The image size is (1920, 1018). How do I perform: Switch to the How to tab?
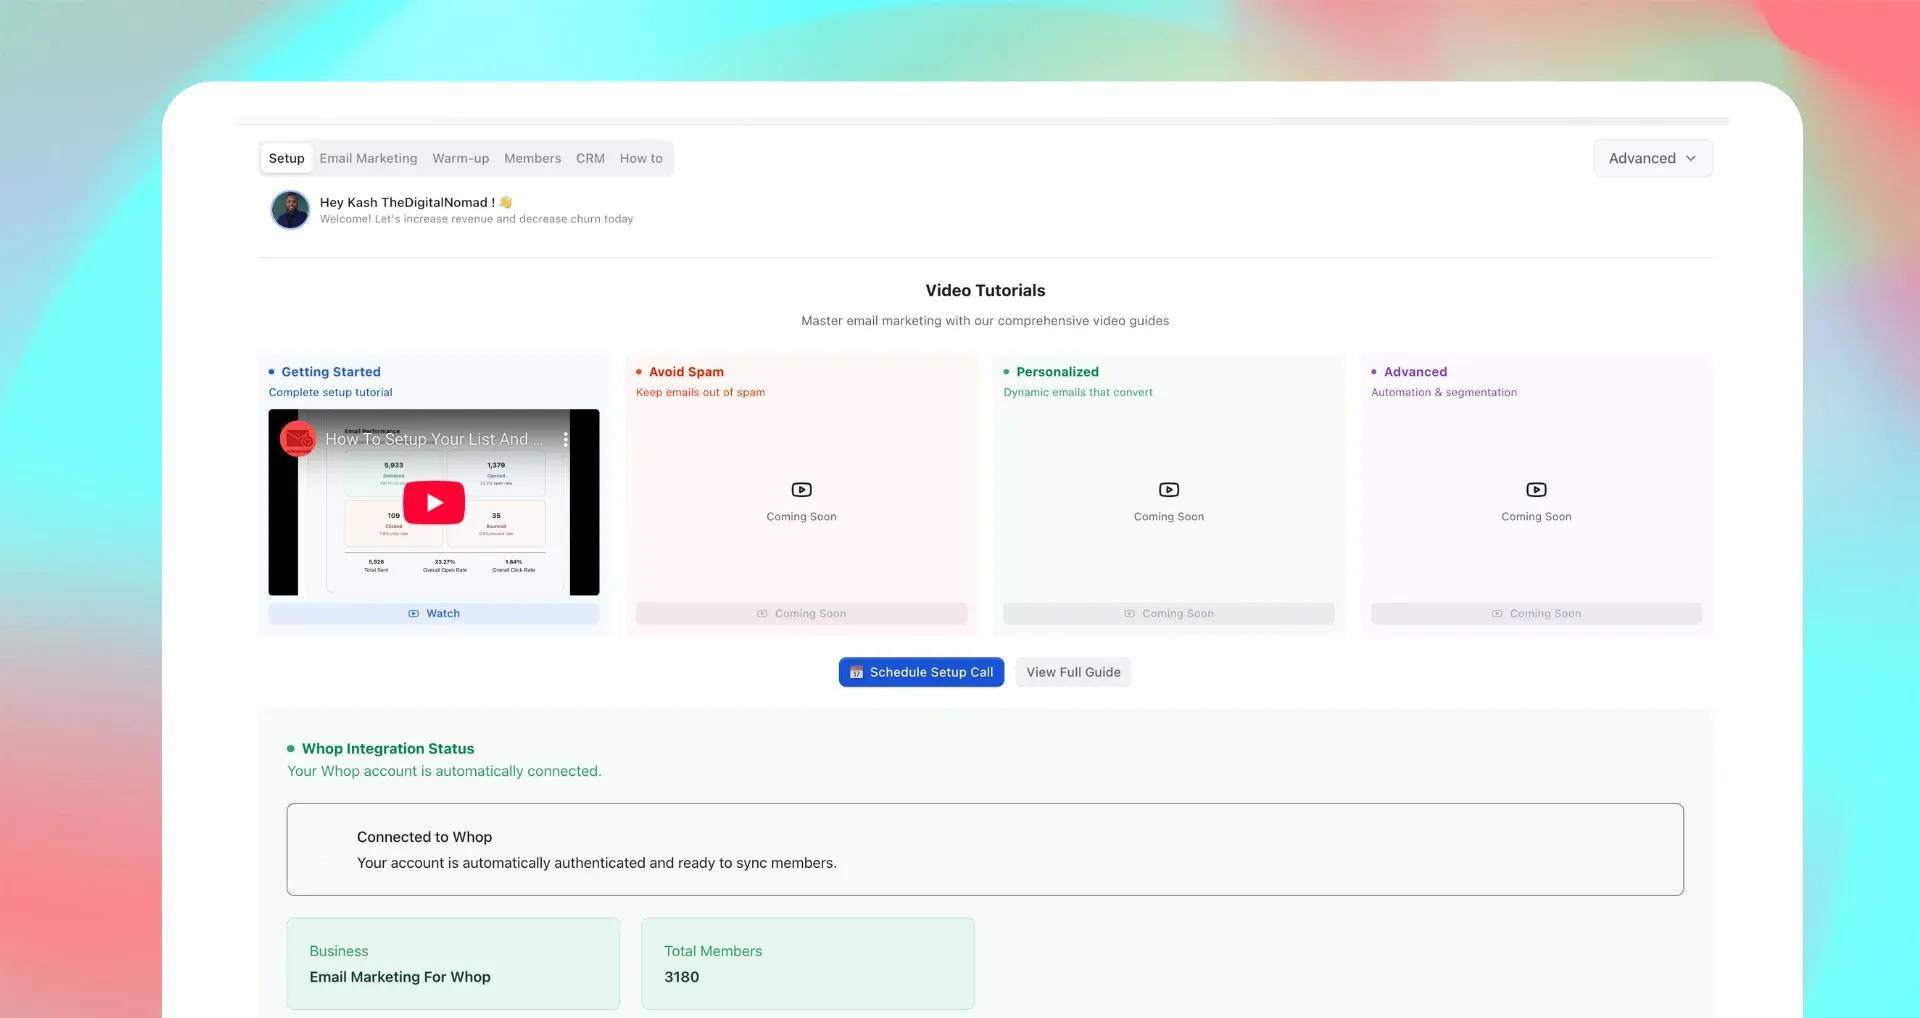[641, 158]
